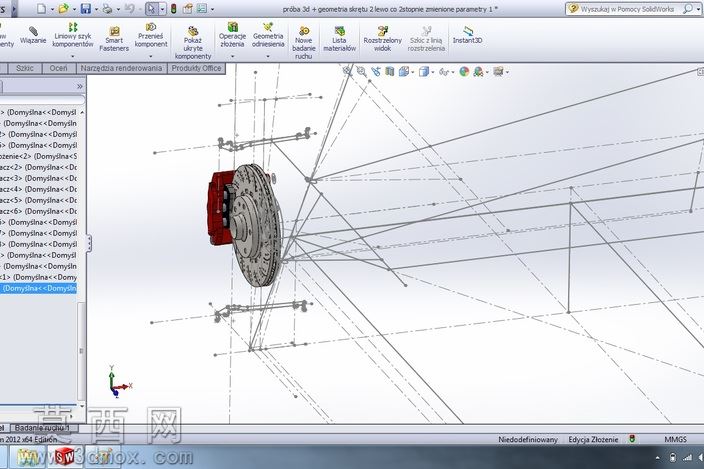Click the feature tree vertical scrollbar
Viewport: 704px width, 469px height.
[x=81, y=350]
